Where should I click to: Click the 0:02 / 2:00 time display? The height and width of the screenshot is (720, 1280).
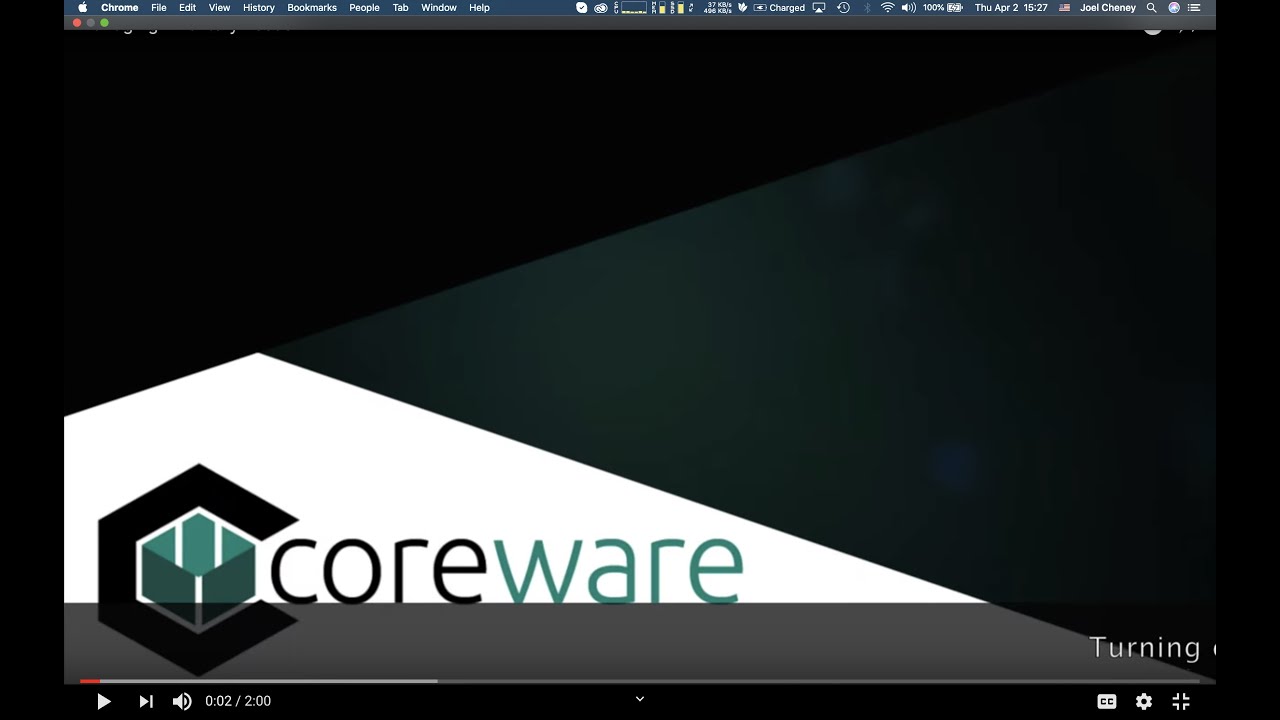click(238, 702)
